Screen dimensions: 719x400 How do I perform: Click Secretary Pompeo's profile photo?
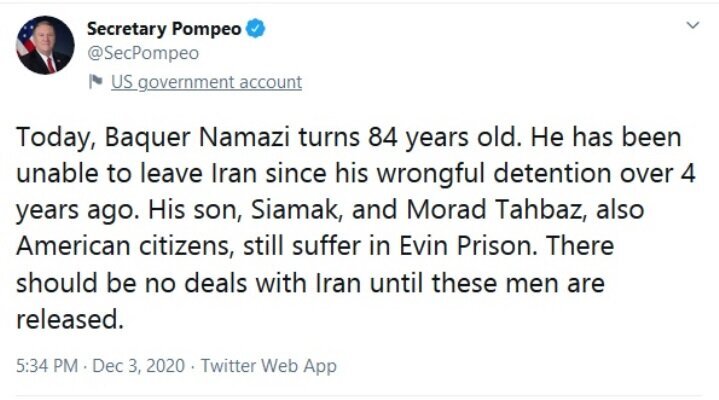click(45, 45)
